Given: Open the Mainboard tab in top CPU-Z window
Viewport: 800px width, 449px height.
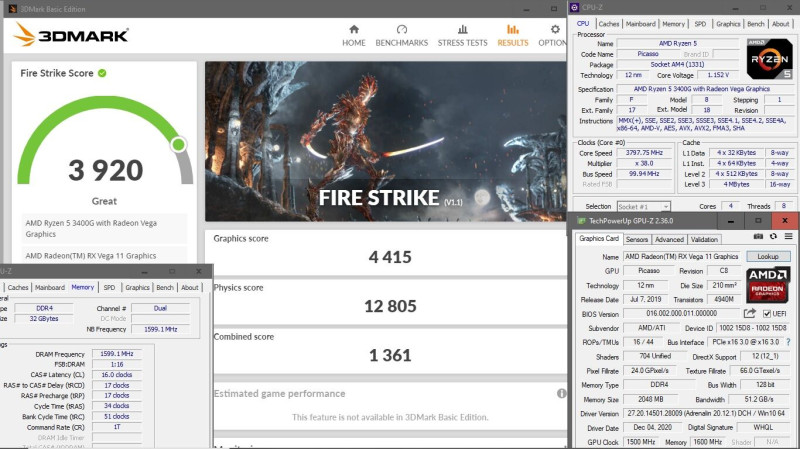Looking at the screenshot, I should pyautogui.click(x=640, y=23).
